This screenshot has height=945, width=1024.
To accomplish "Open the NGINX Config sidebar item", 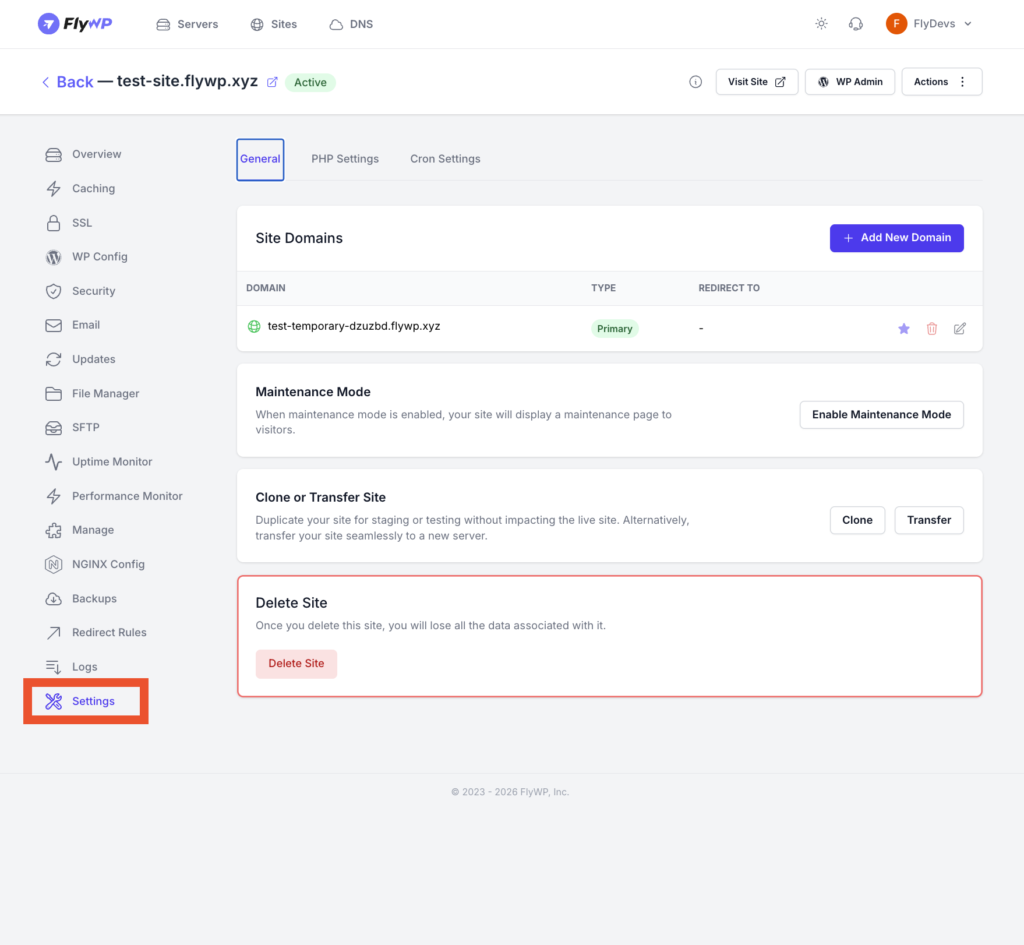I will click(x=108, y=564).
